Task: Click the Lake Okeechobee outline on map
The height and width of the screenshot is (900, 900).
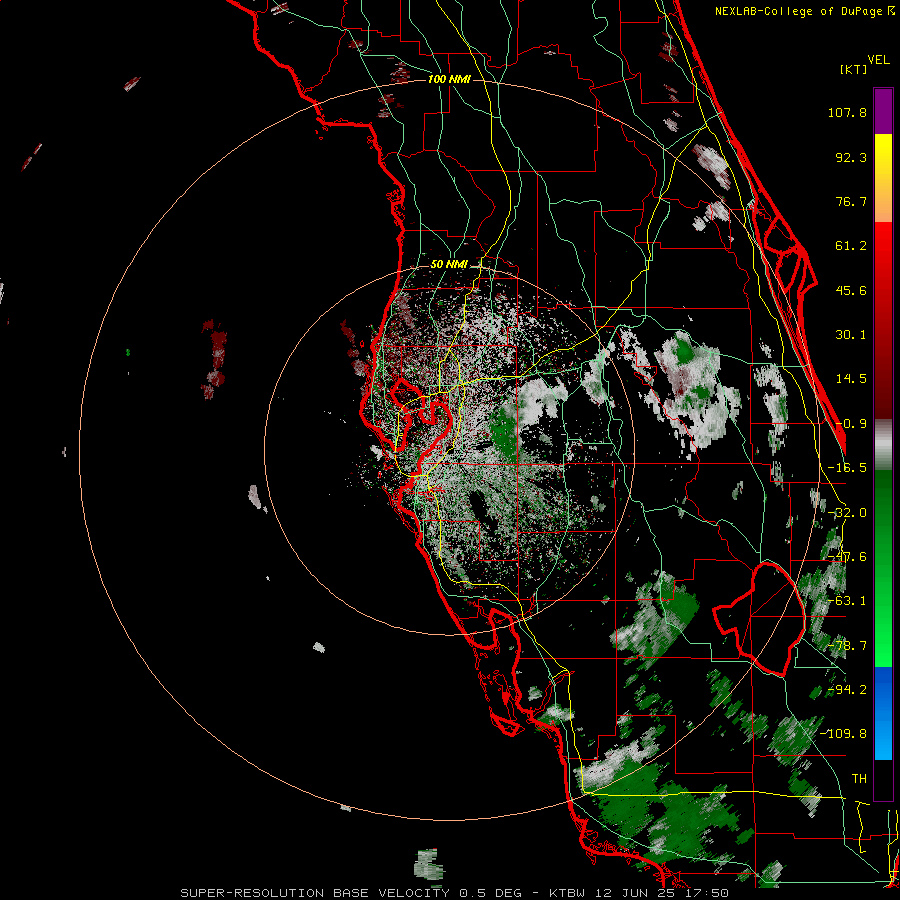Action: click(759, 619)
